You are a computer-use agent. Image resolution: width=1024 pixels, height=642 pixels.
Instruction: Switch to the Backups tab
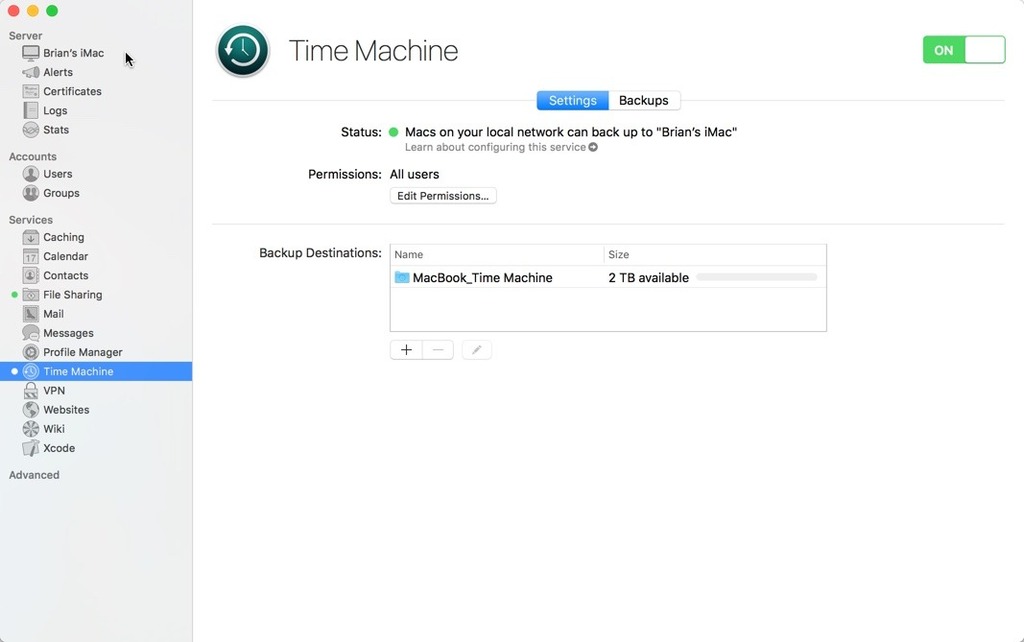[x=644, y=101]
